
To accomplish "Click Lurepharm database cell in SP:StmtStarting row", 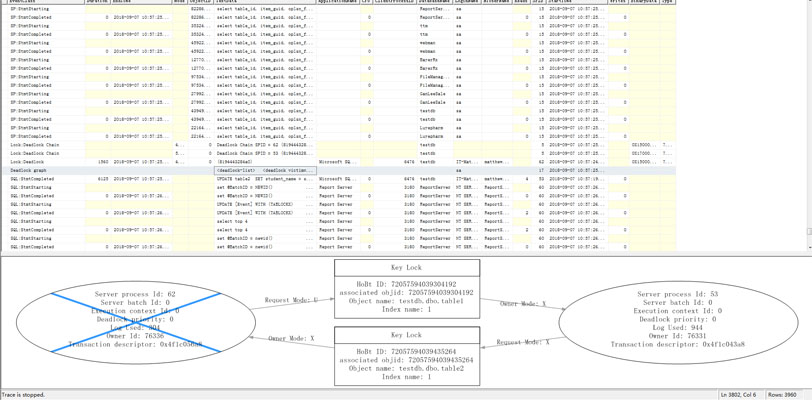I will (436, 127).
